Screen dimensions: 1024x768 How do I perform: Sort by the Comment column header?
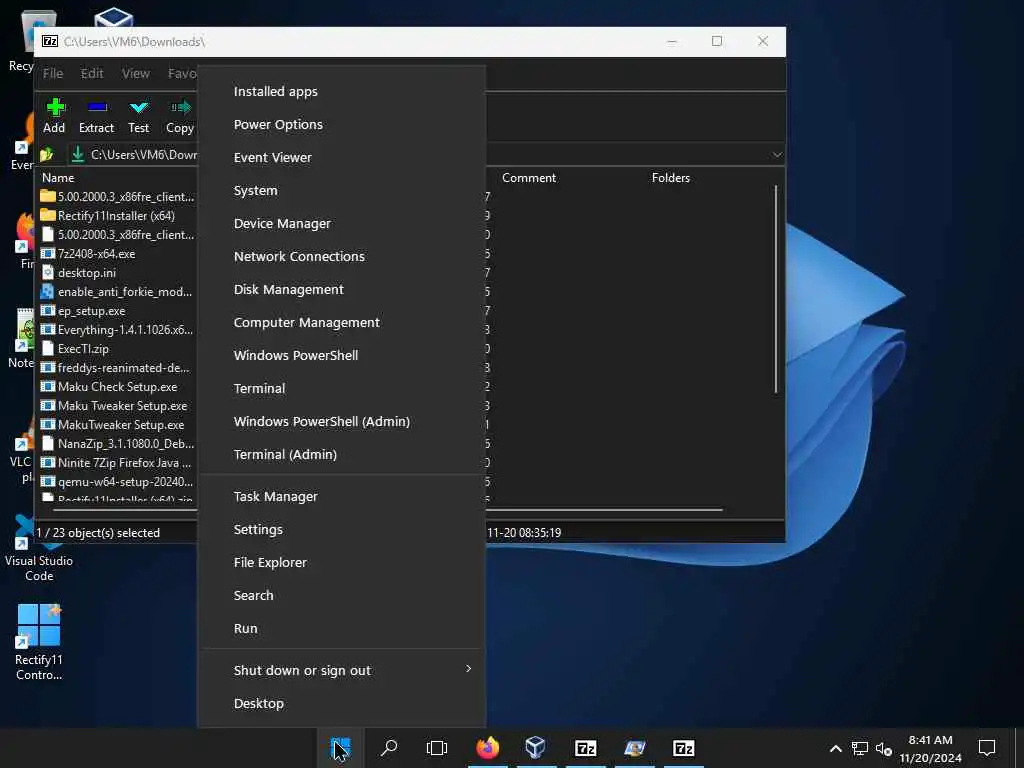click(x=529, y=178)
